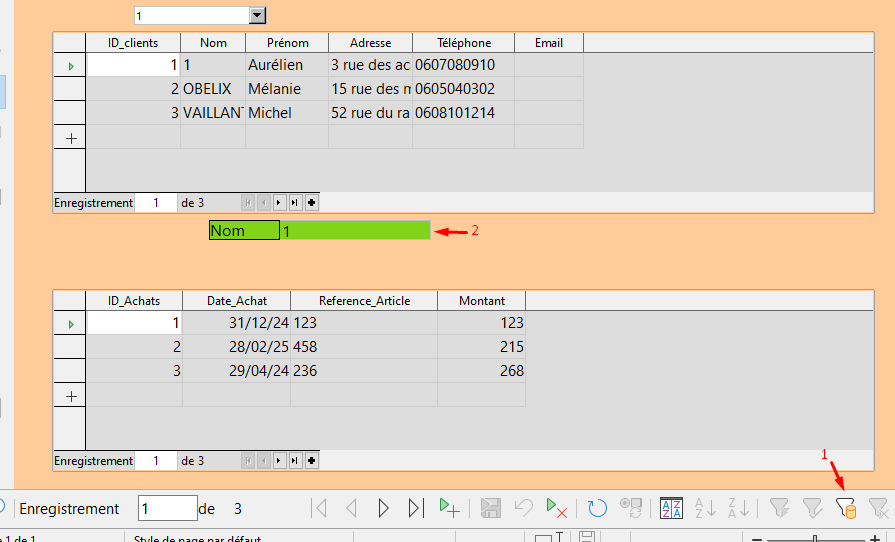Open the AZ/ZA Sort dialog icon
The width and height of the screenshot is (895, 542).
point(672,508)
